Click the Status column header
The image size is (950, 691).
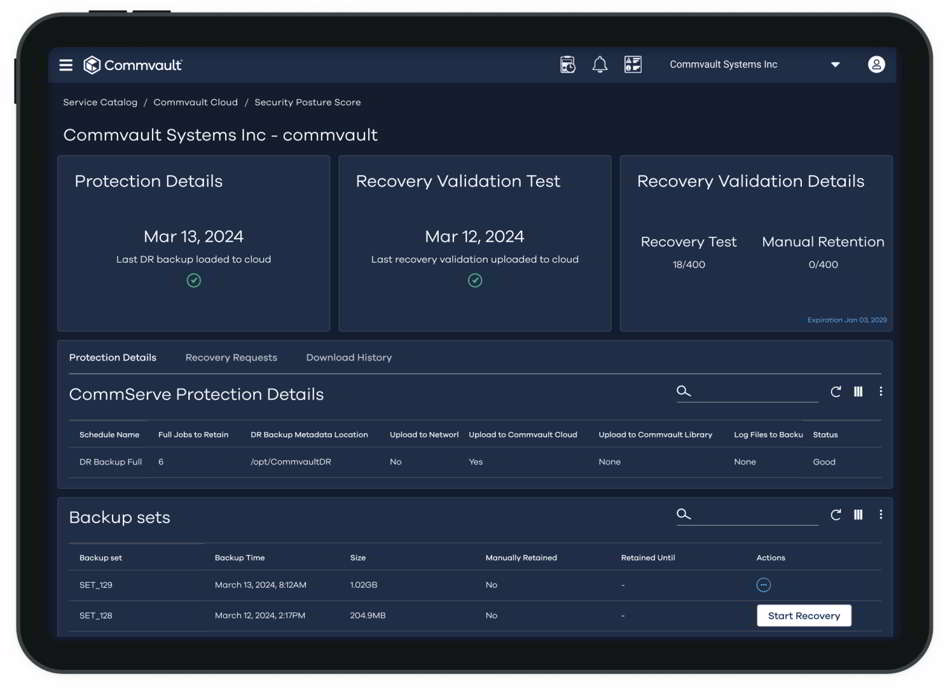825,435
